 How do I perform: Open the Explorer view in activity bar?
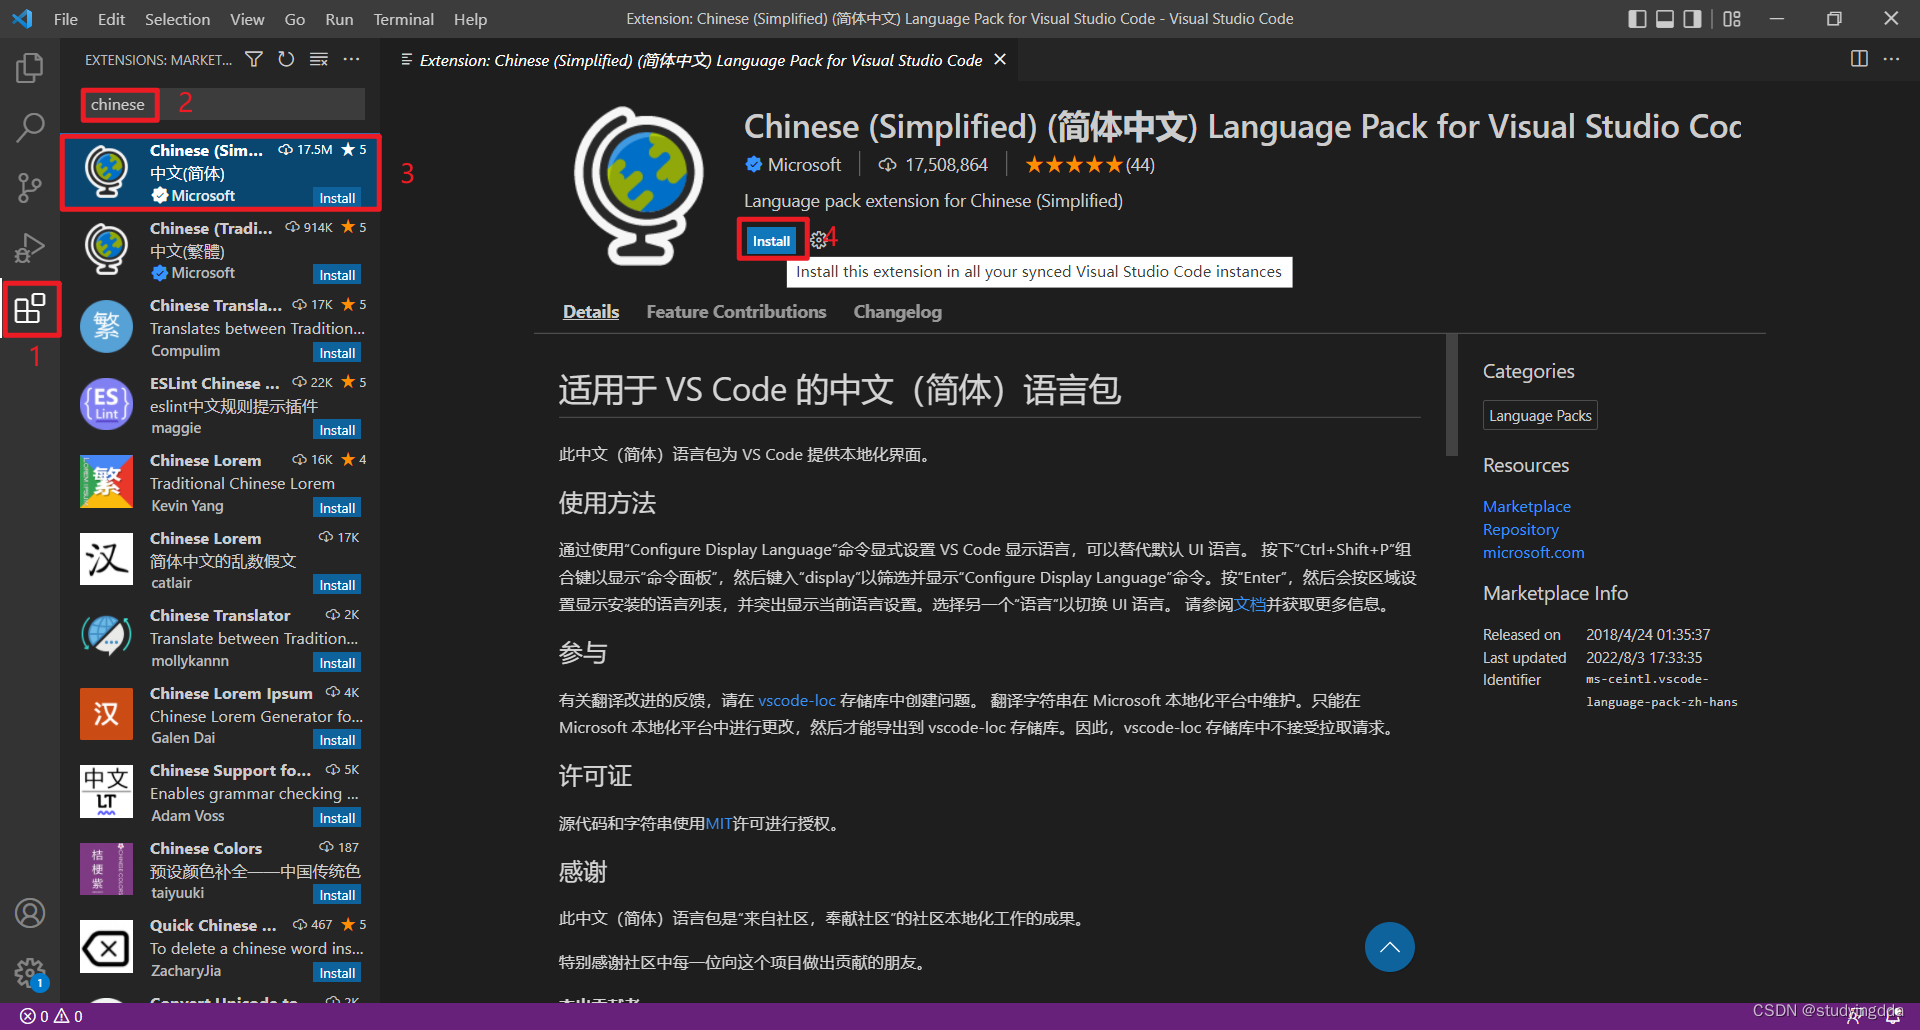(30, 68)
